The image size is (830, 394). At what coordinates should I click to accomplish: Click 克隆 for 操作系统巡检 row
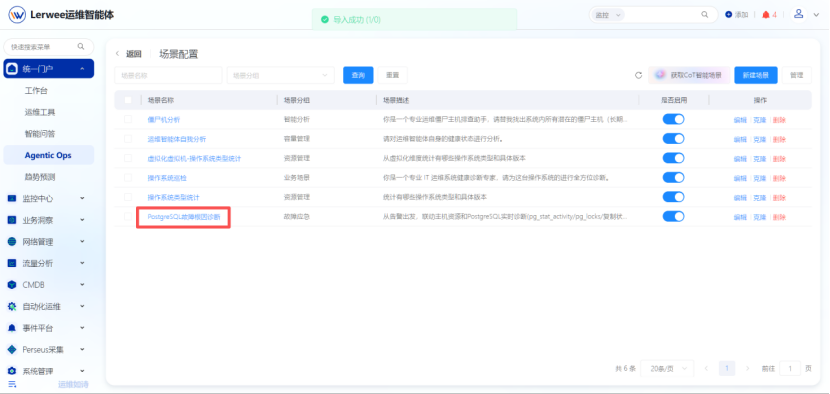click(x=760, y=178)
